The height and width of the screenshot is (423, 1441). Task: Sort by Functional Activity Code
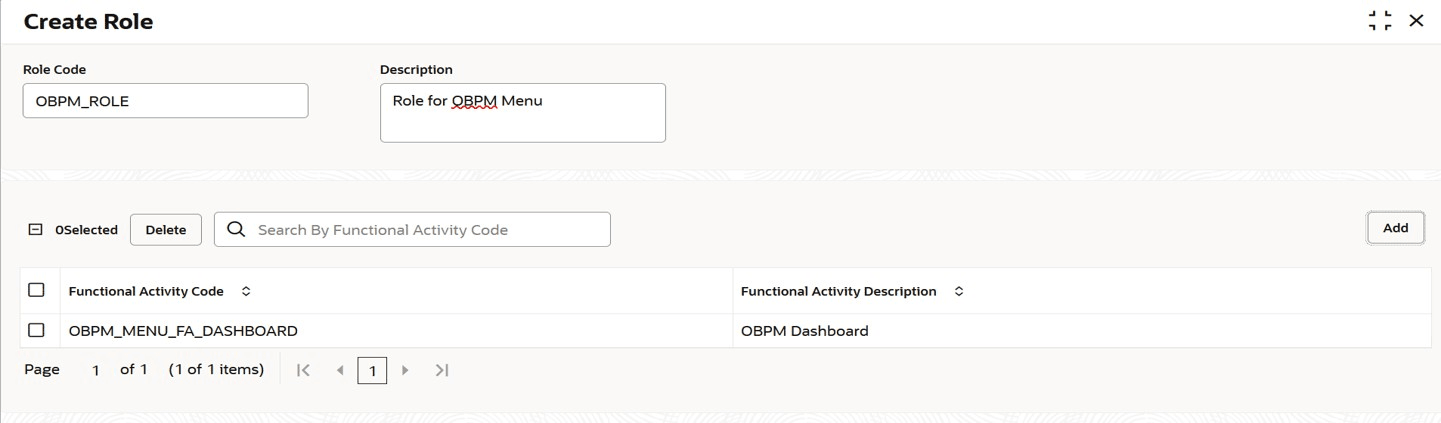point(246,292)
